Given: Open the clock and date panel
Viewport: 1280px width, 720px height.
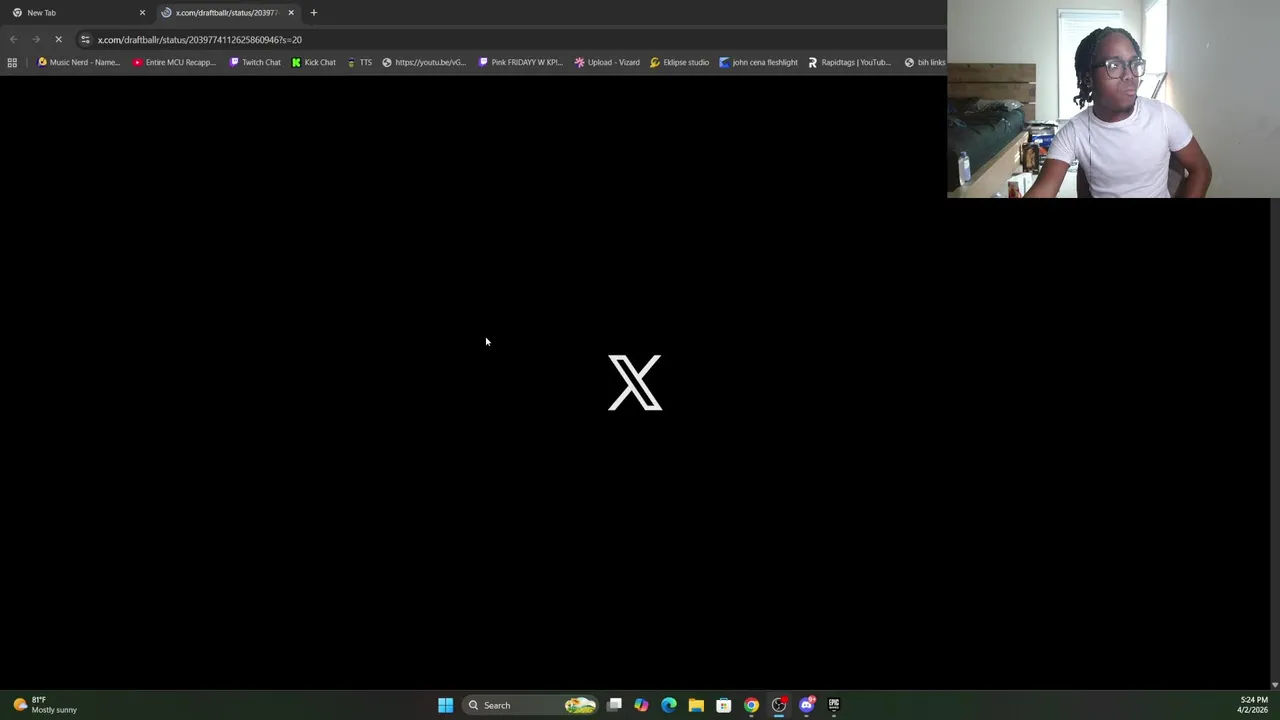Looking at the screenshot, I should pyautogui.click(x=1253, y=705).
